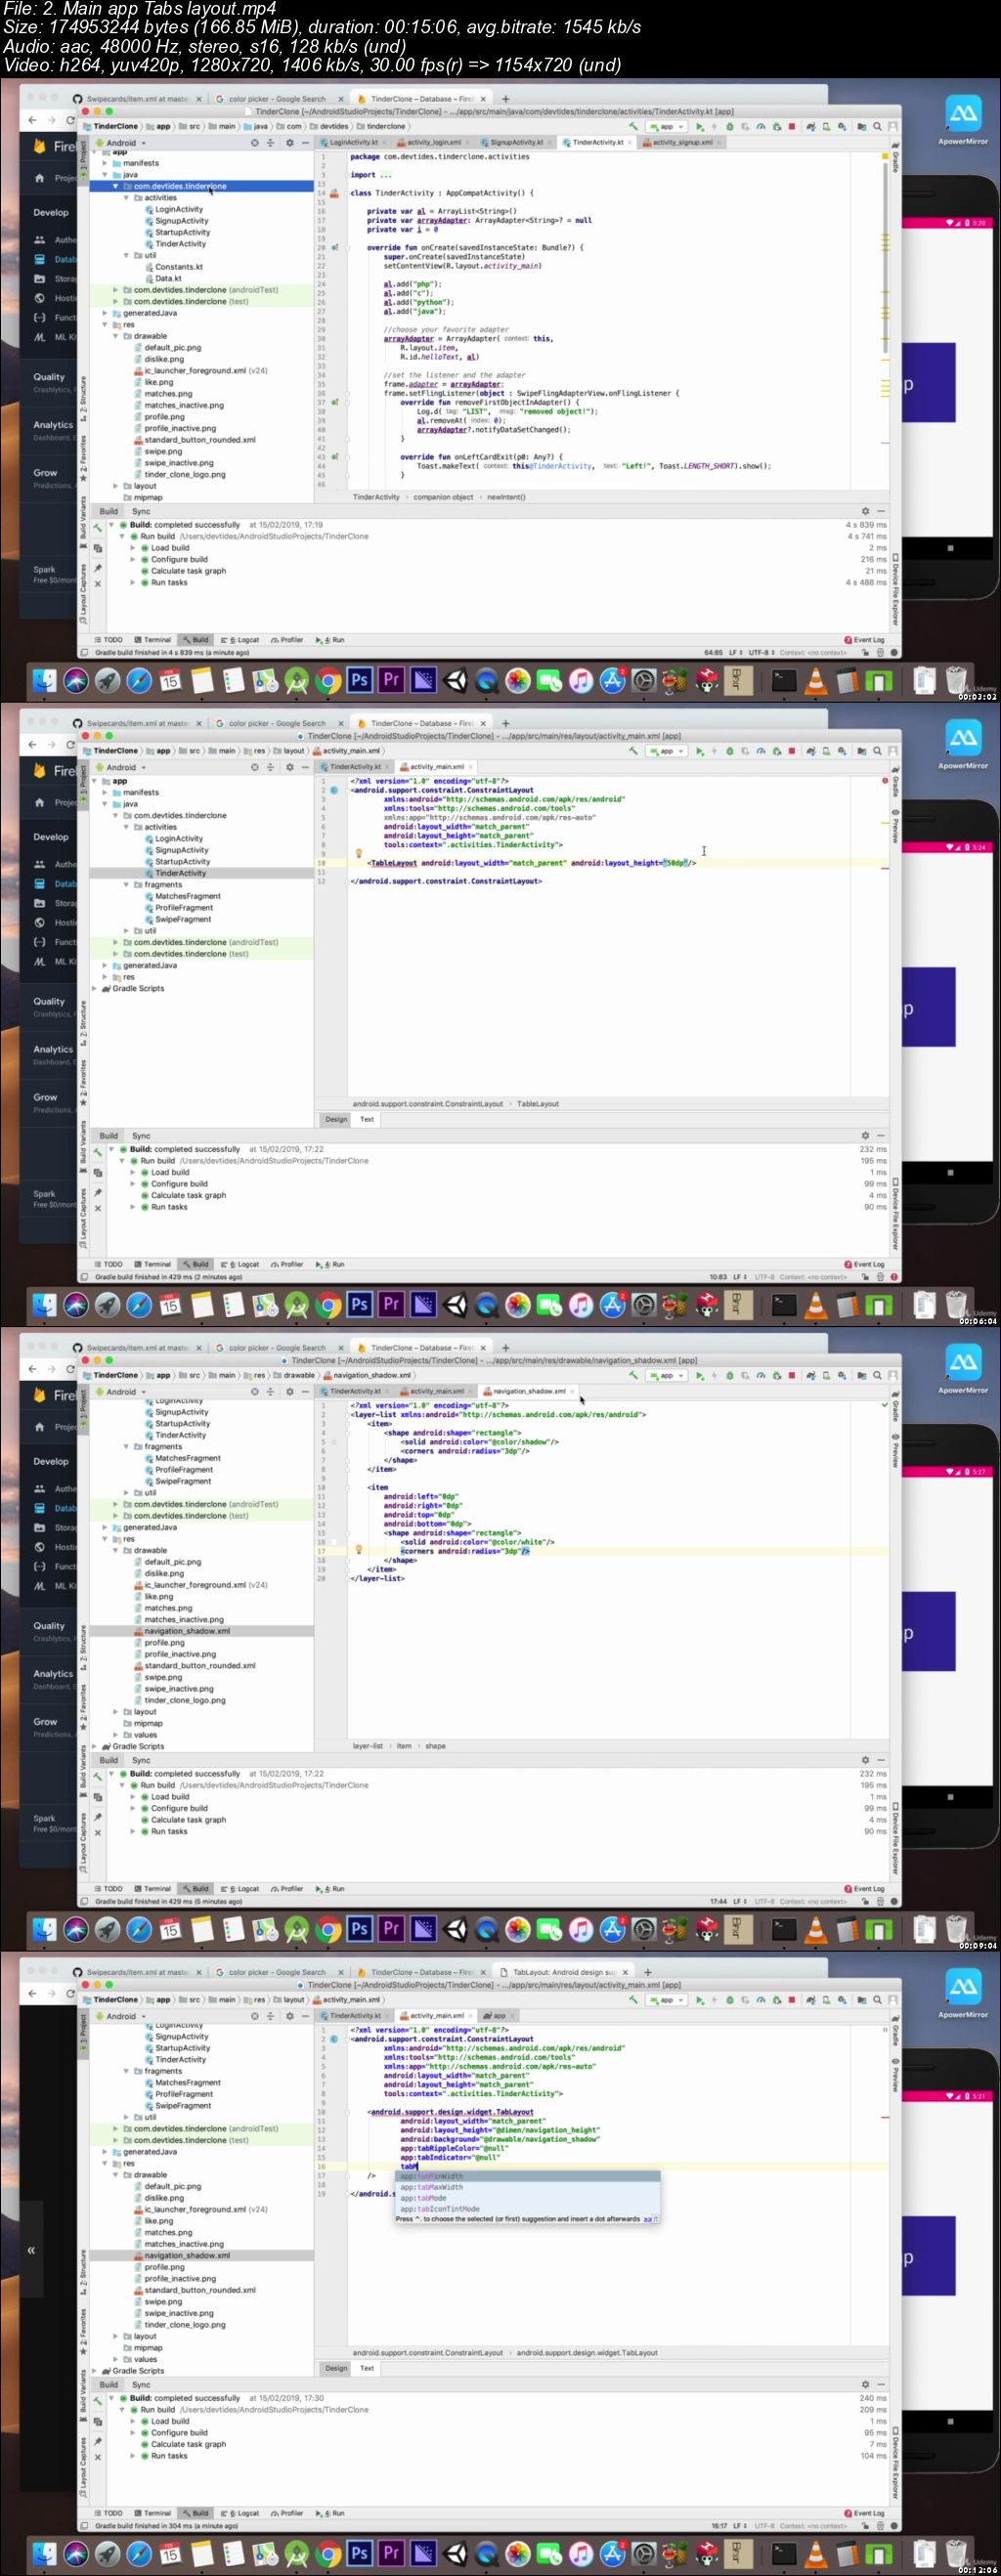Open Build panel gear settings in first frame
Screen dimensions: 1001x2576
[865, 511]
